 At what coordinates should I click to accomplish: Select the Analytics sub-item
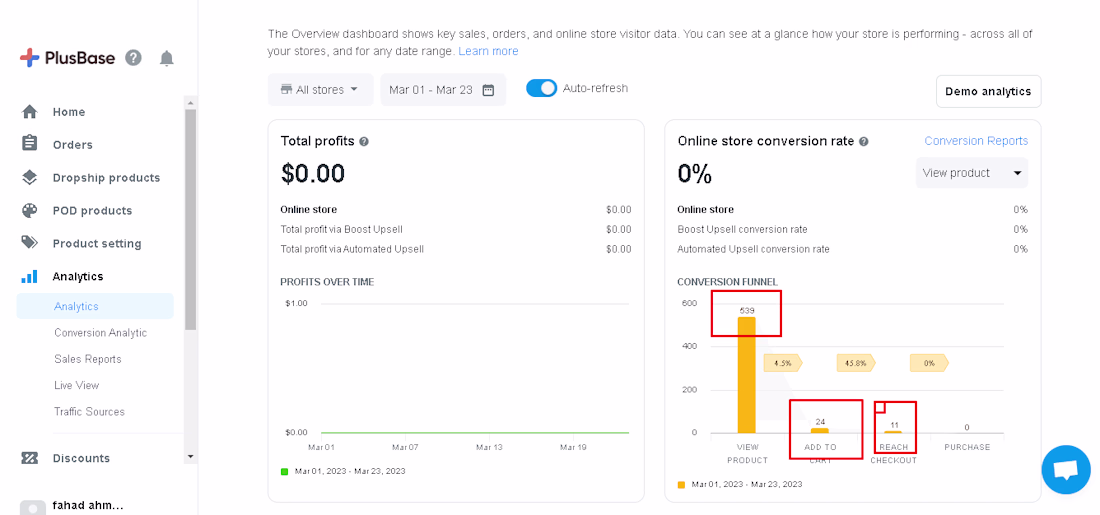pos(95,306)
